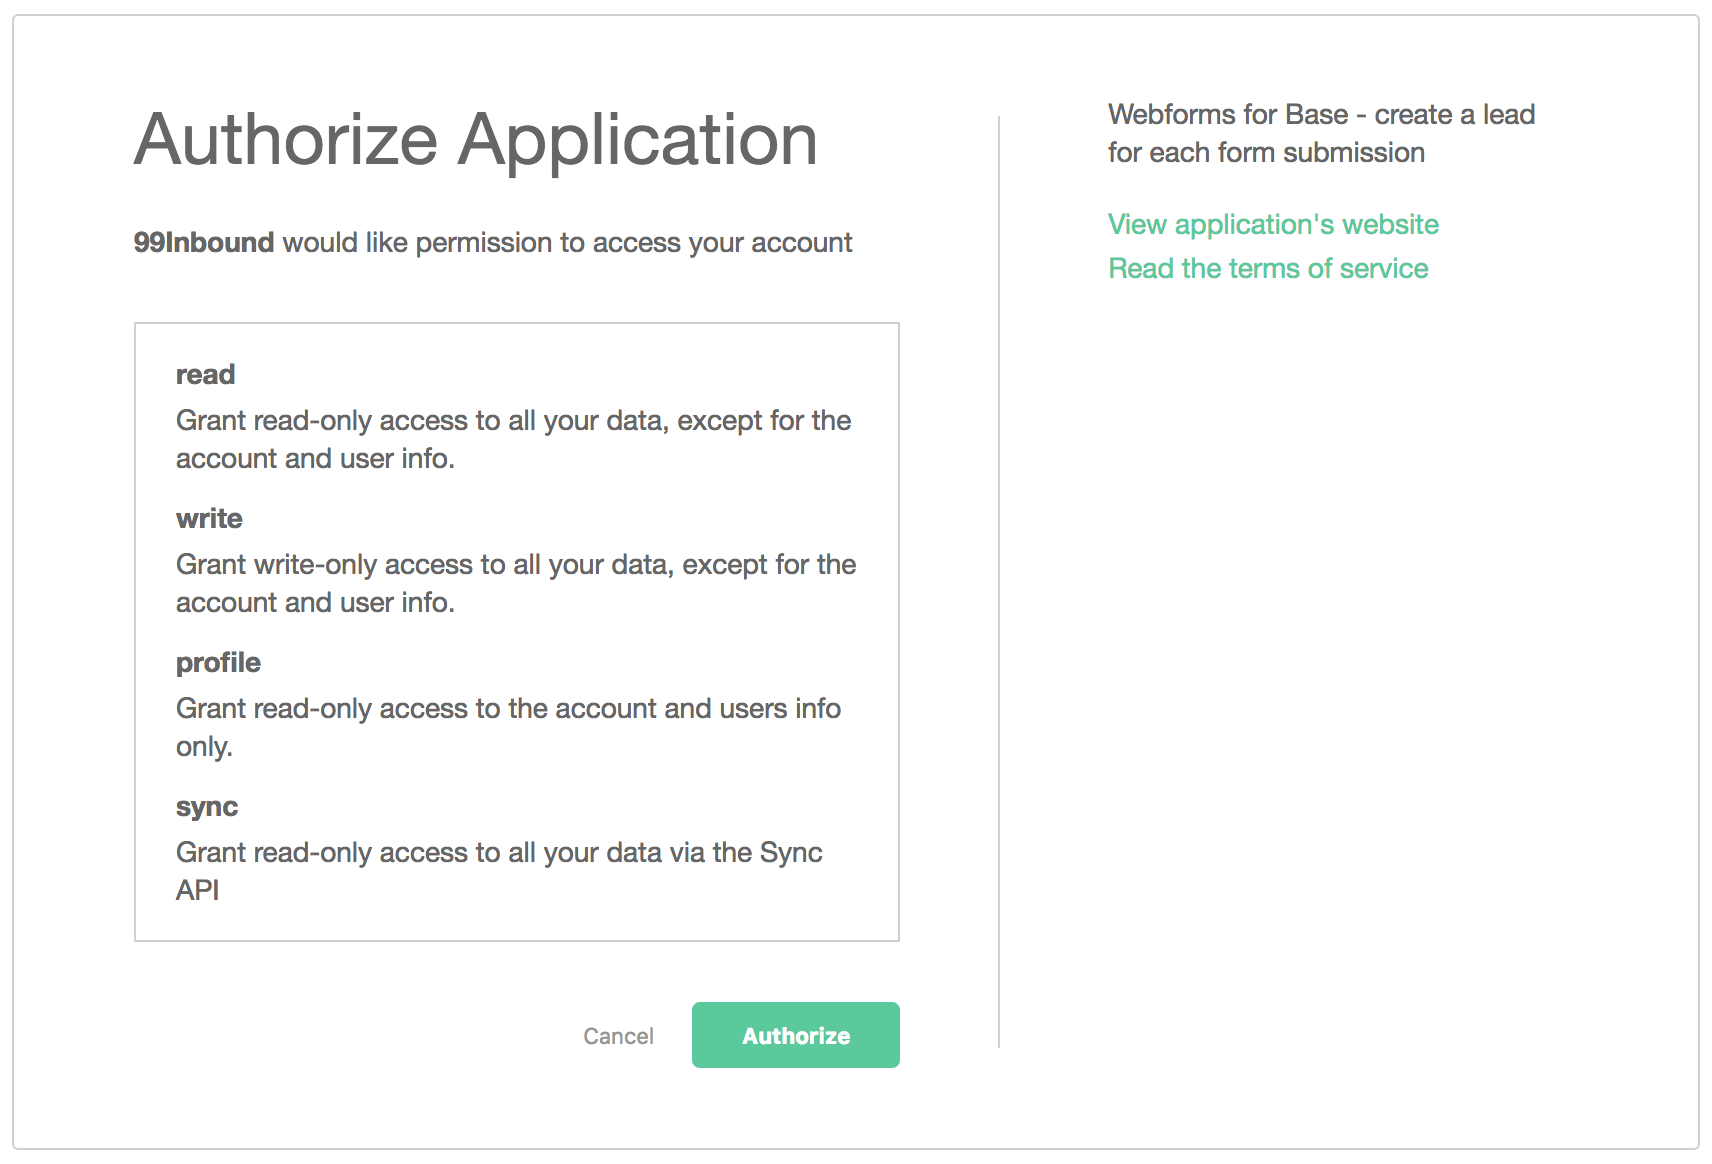1712x1164 pixels.
Task: Click the empty bottom margin inside the permissions box
Action: coord(516,924)
